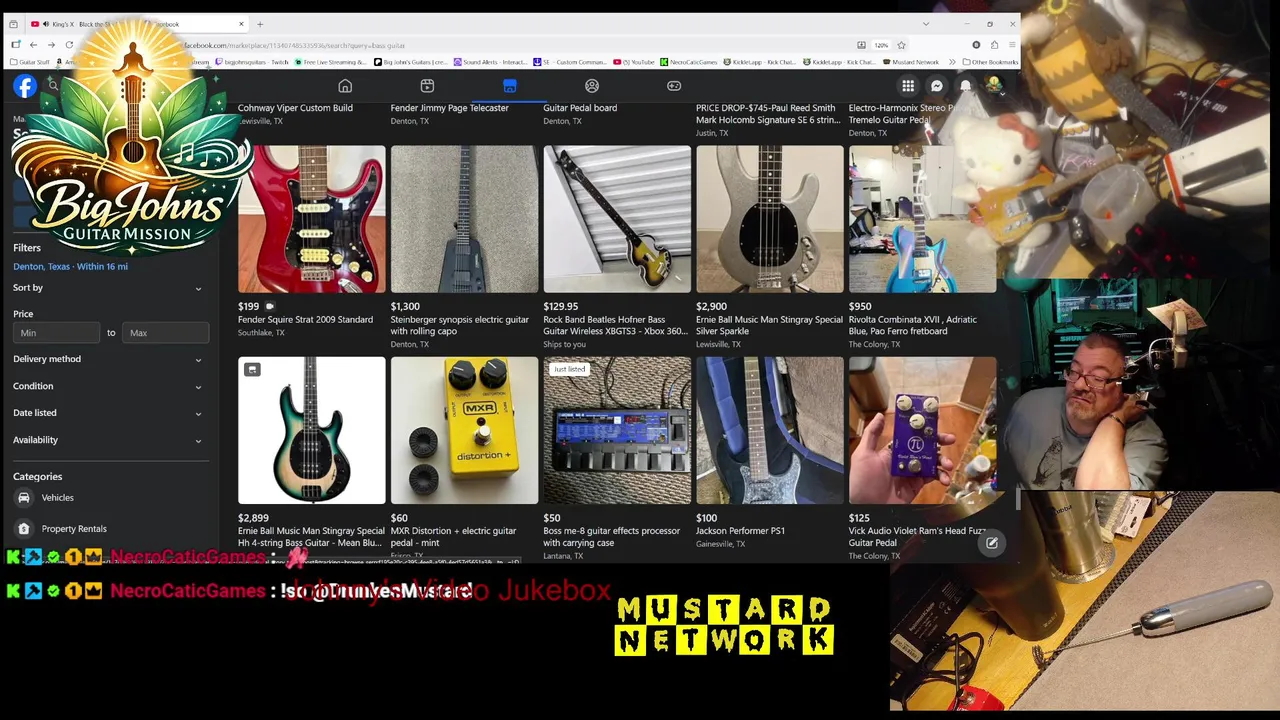The image size is (1280, 720).
Task: Click Fender Squire Strat 2009 Standard title
Action: [x=305, y=320]
